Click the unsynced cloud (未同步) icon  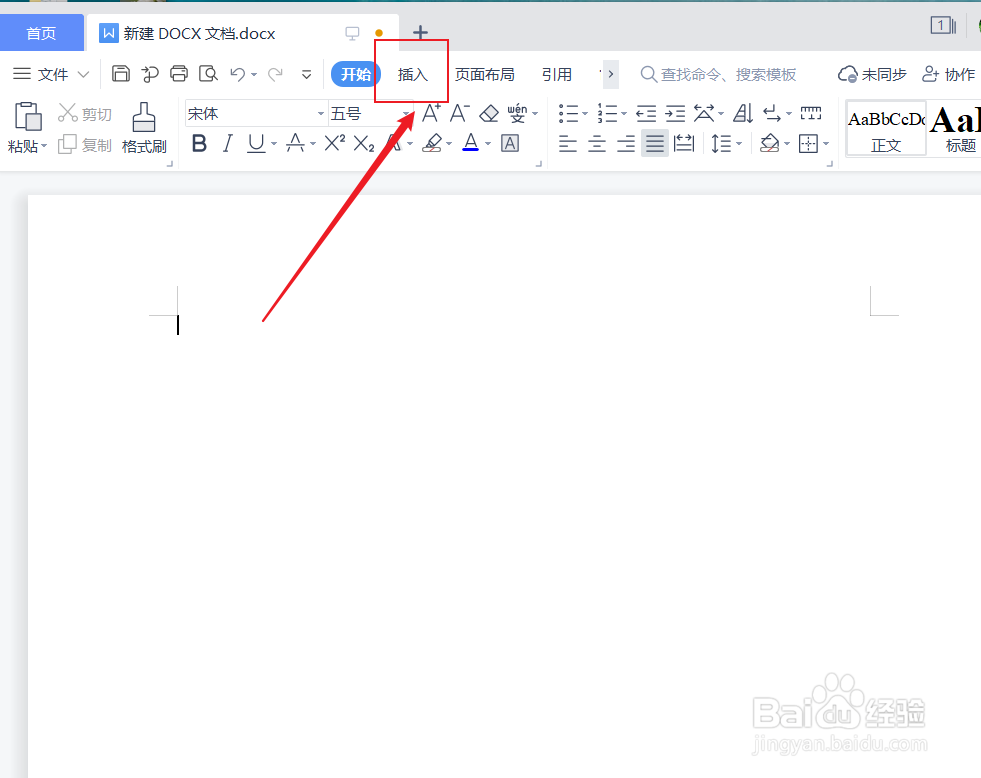point(872,74)
